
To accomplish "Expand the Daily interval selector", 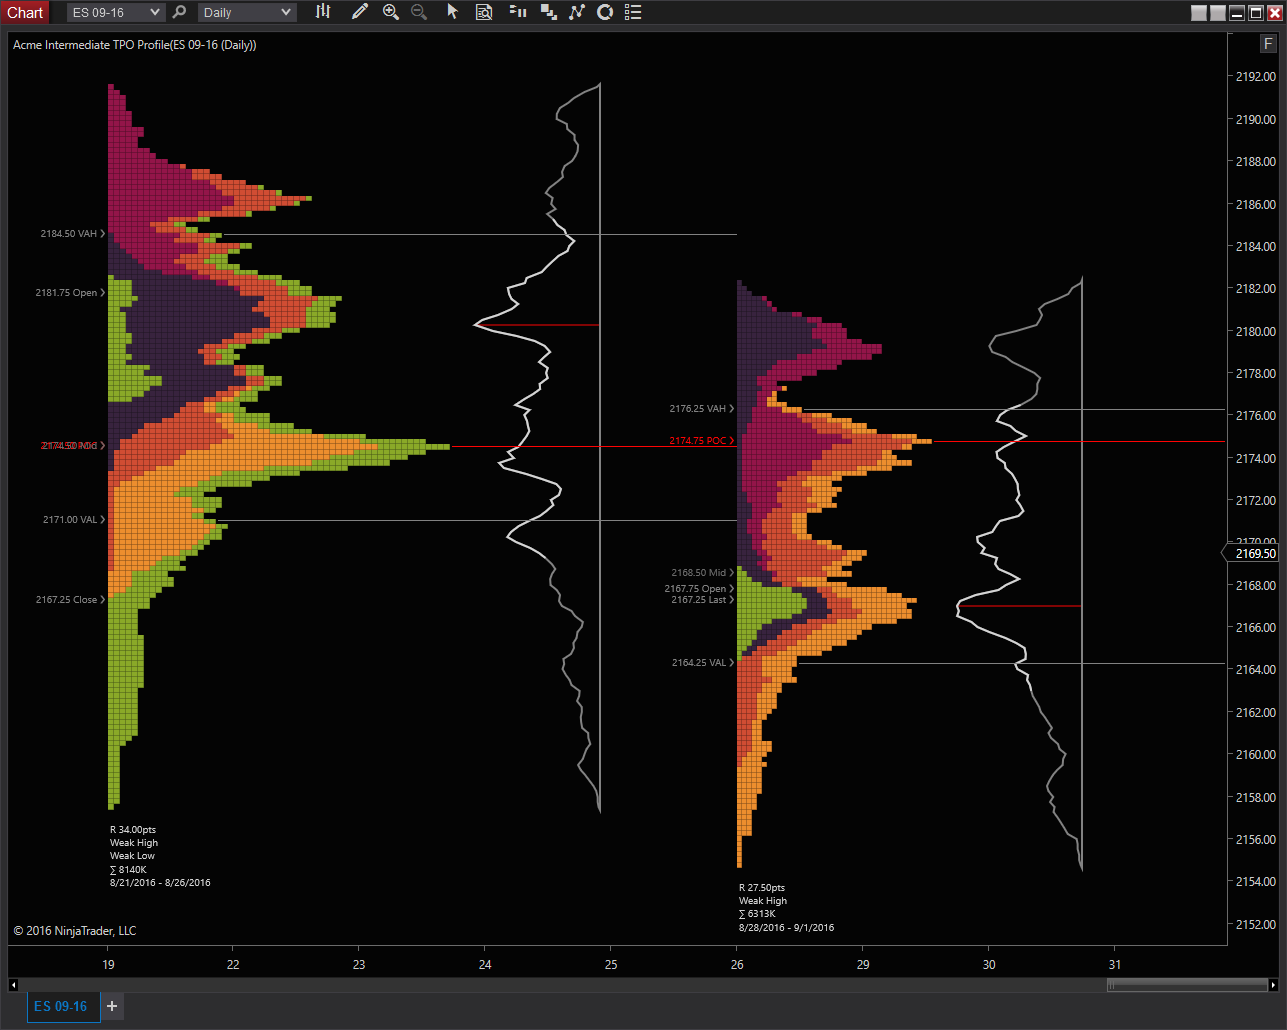I will [246, 12].
